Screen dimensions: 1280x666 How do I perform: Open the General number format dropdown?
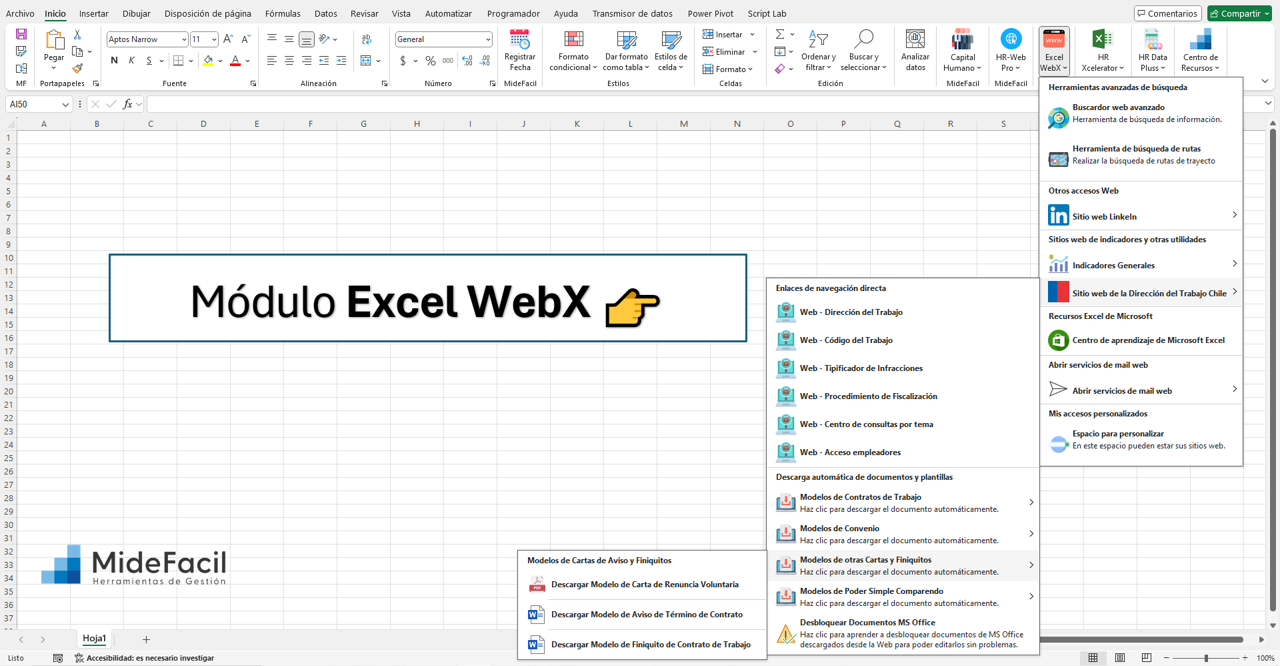488,39
